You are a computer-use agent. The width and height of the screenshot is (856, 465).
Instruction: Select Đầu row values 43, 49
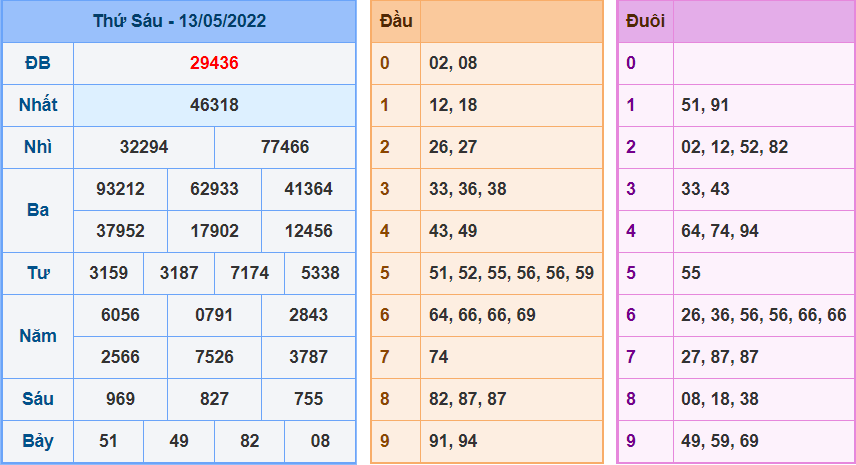pyautogui.click(x=453, y=231)
